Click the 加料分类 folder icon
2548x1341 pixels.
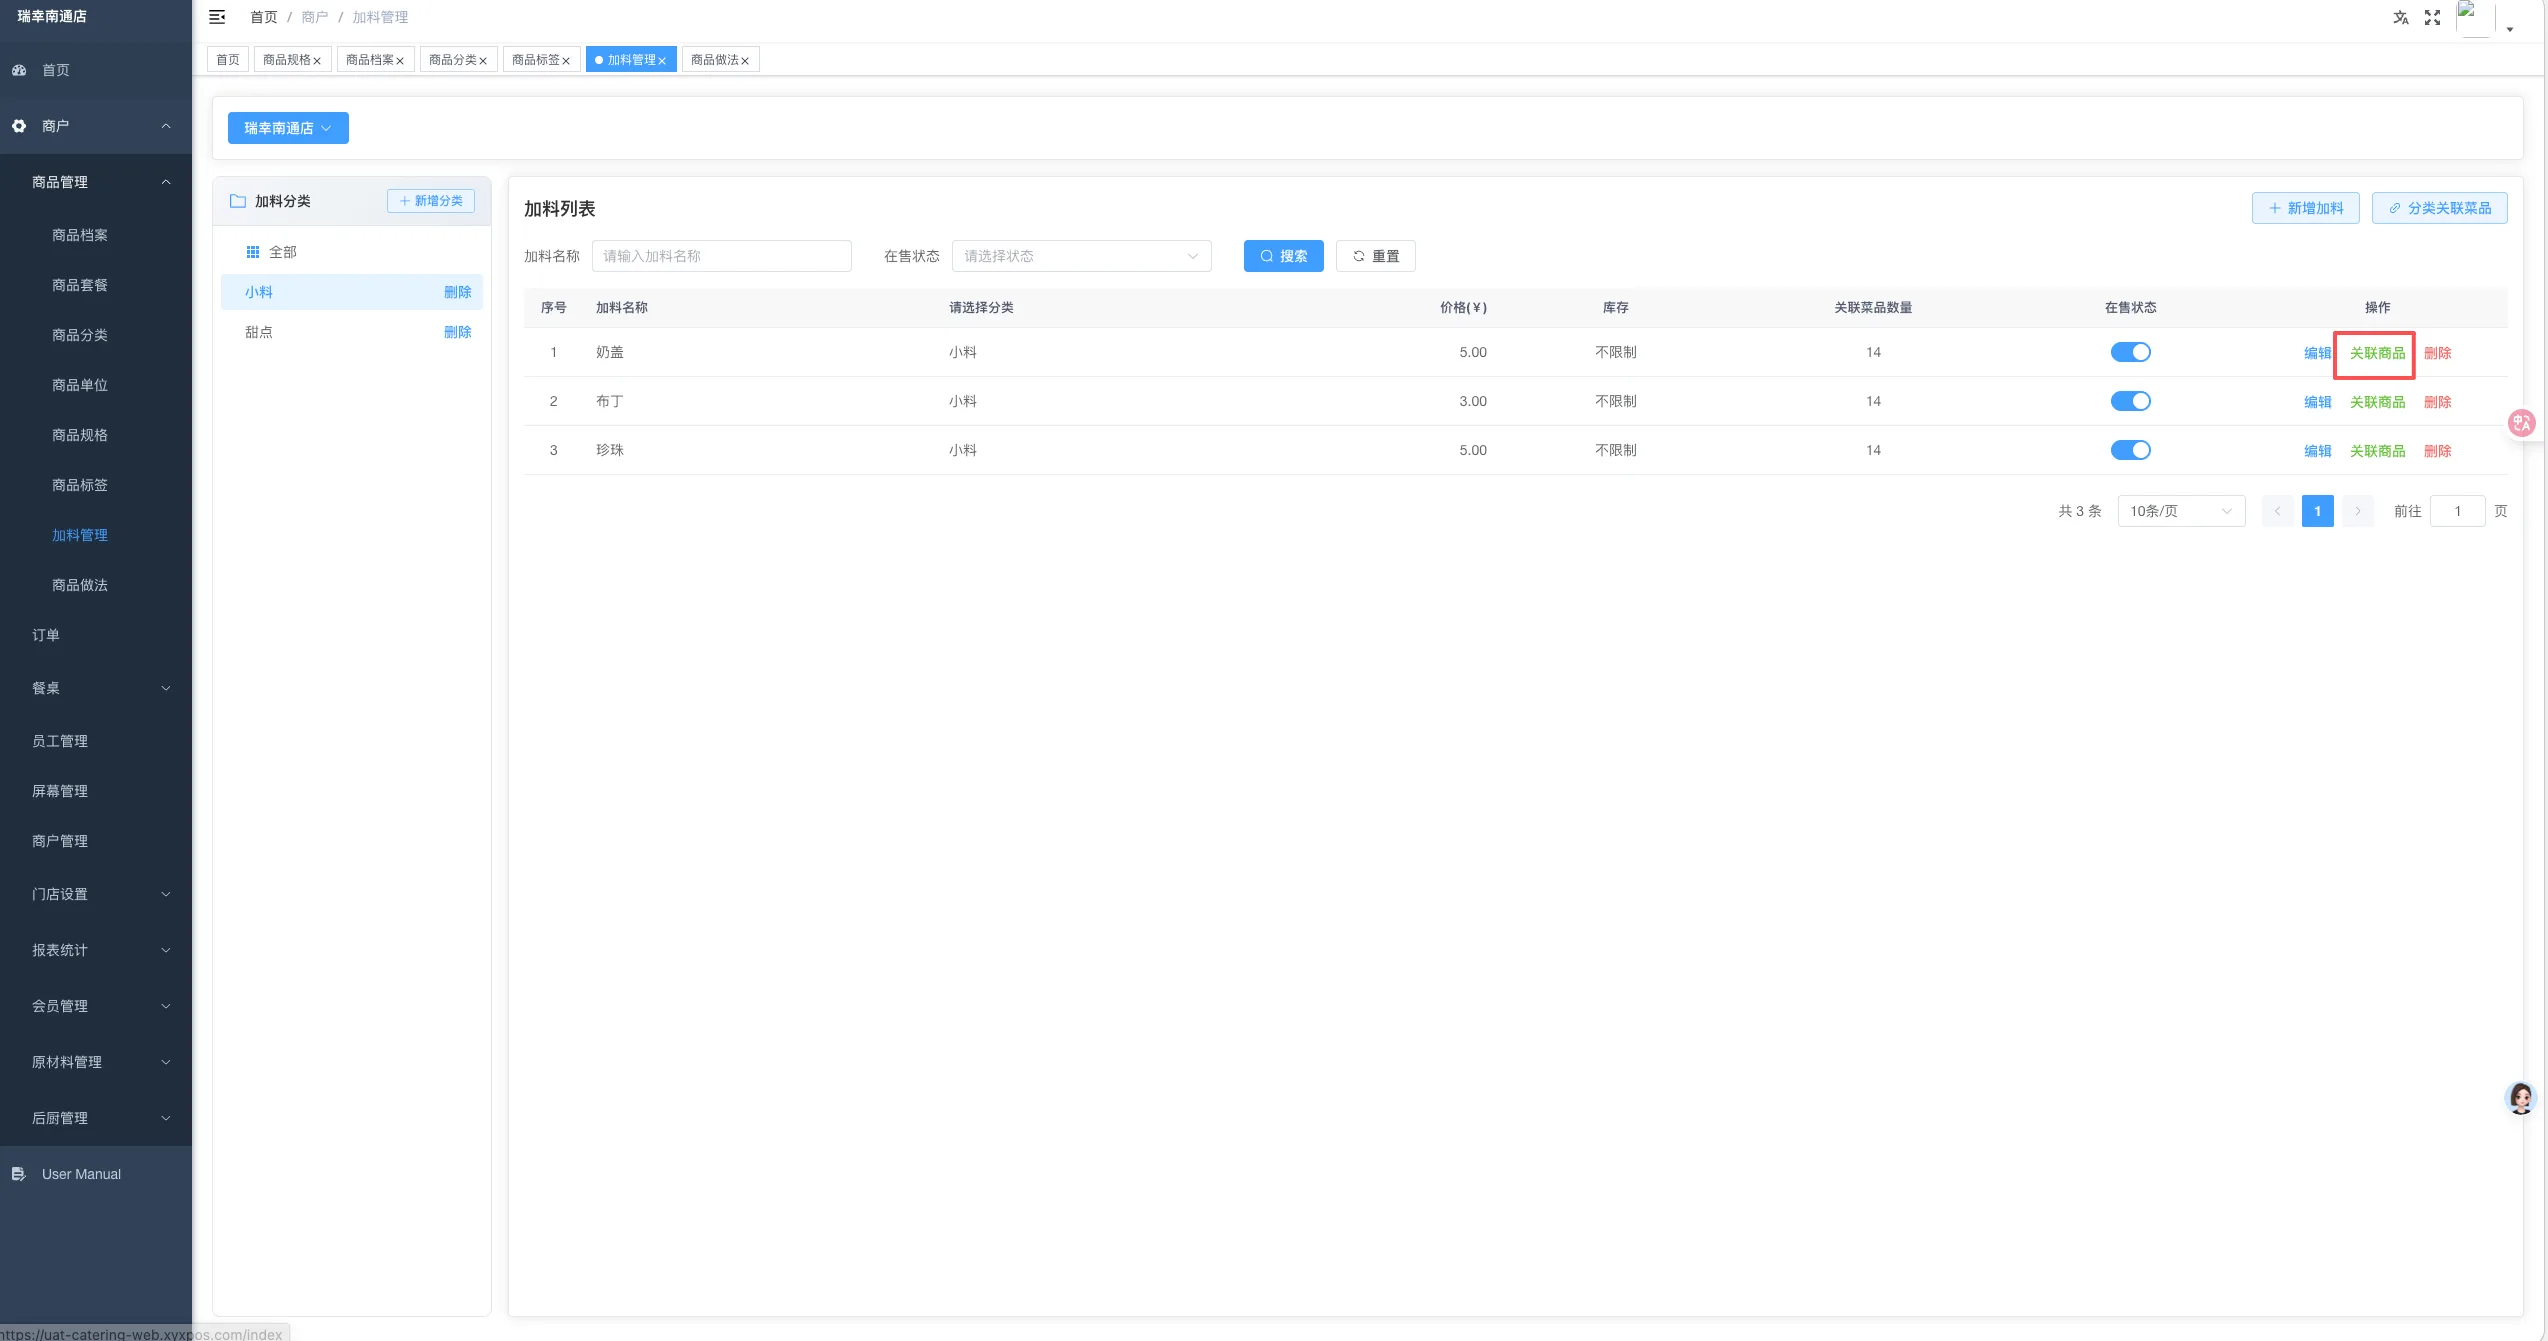[238, 201]
